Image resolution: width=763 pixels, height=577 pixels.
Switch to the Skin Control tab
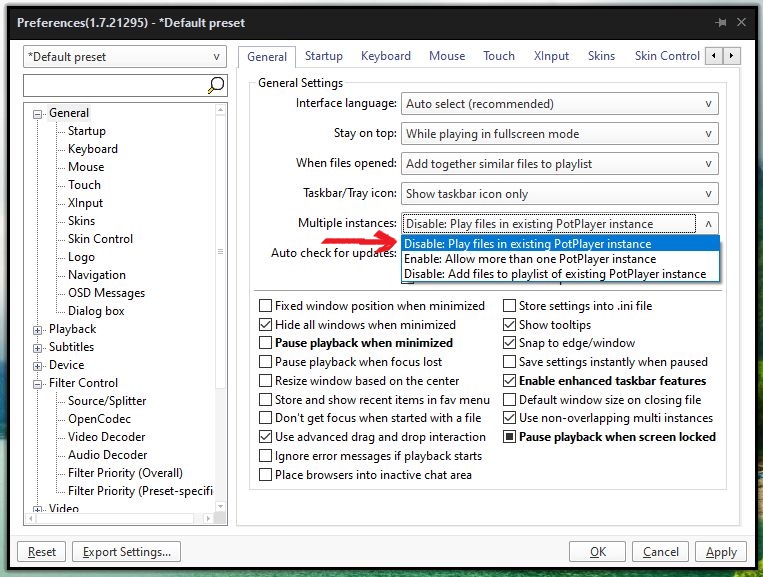pos(667,56)
